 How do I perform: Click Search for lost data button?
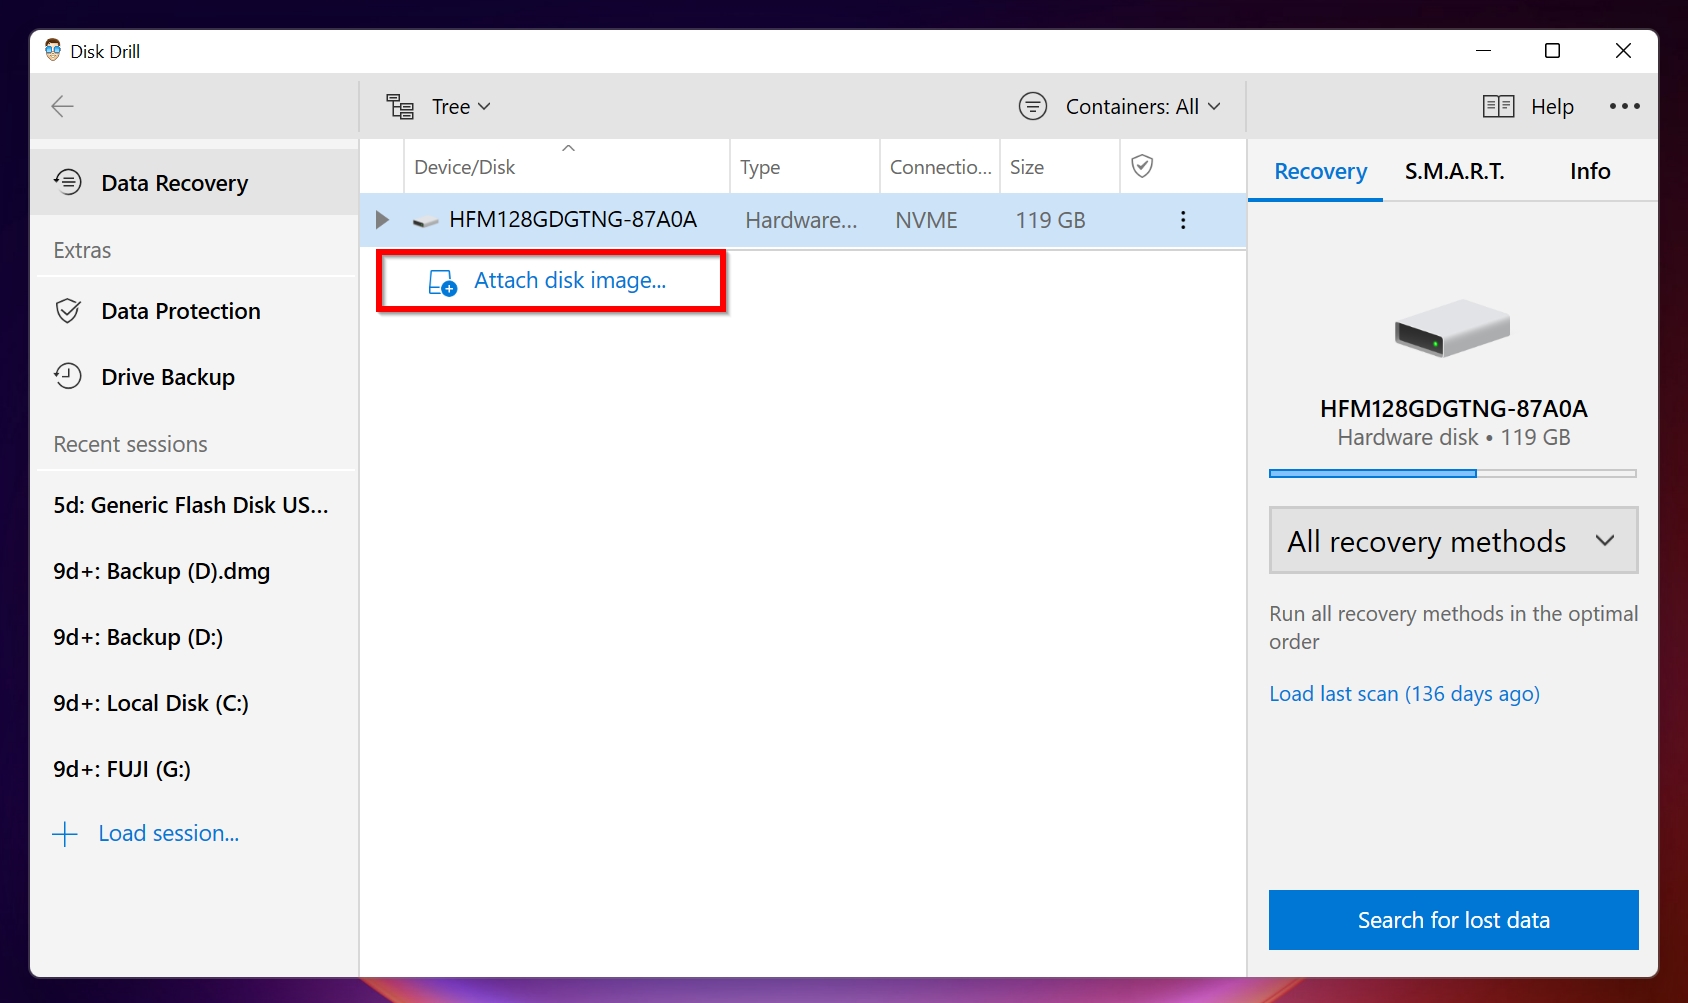(1453, 920)
